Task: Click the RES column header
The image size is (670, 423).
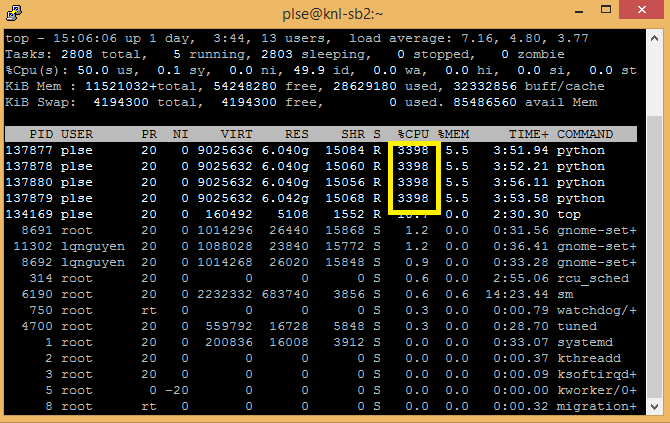Action: (x=297, y=134)
